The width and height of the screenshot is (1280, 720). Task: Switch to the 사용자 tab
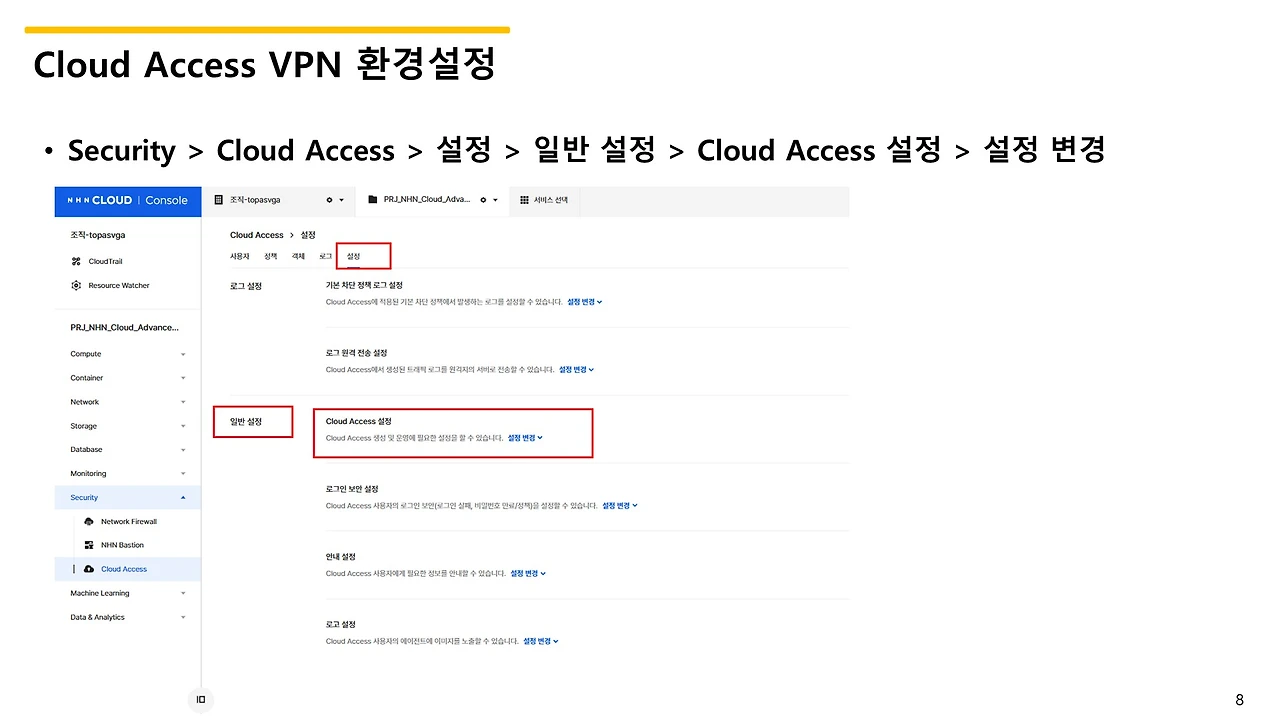pyautogui.click(x=240, y=257)
